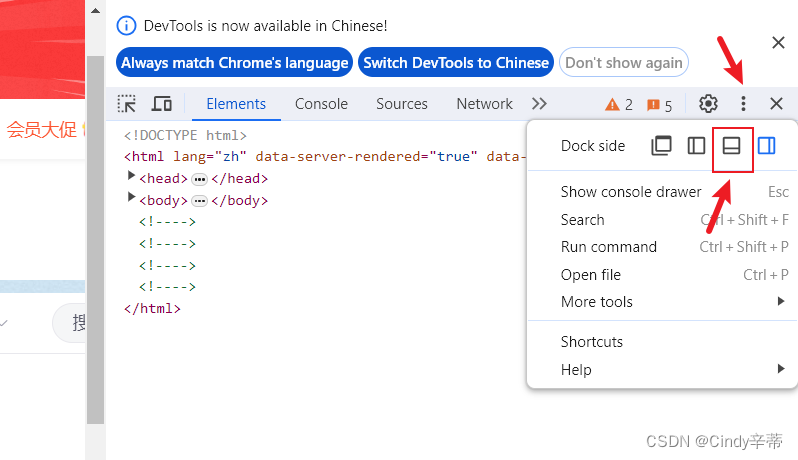
Task: Undock DevTools into separate window
Action: (x=661, y=146)
